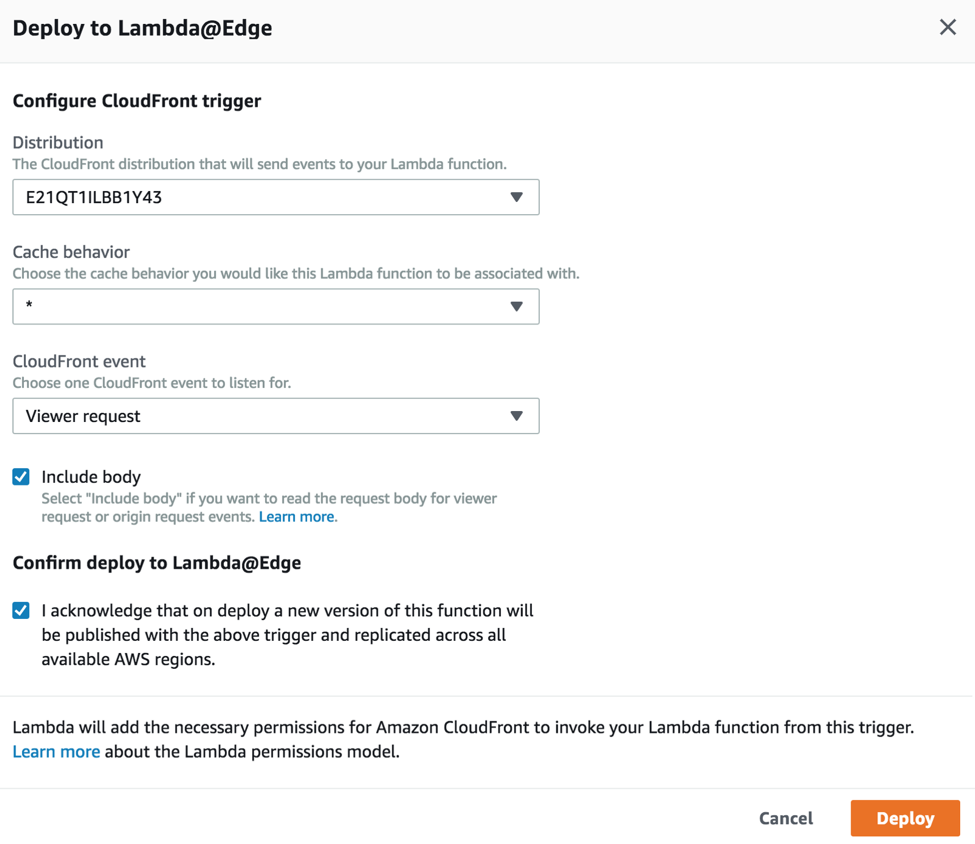Click the Cancel button
The width and height of the screenshot is (975, 844).
pos(785,818)
